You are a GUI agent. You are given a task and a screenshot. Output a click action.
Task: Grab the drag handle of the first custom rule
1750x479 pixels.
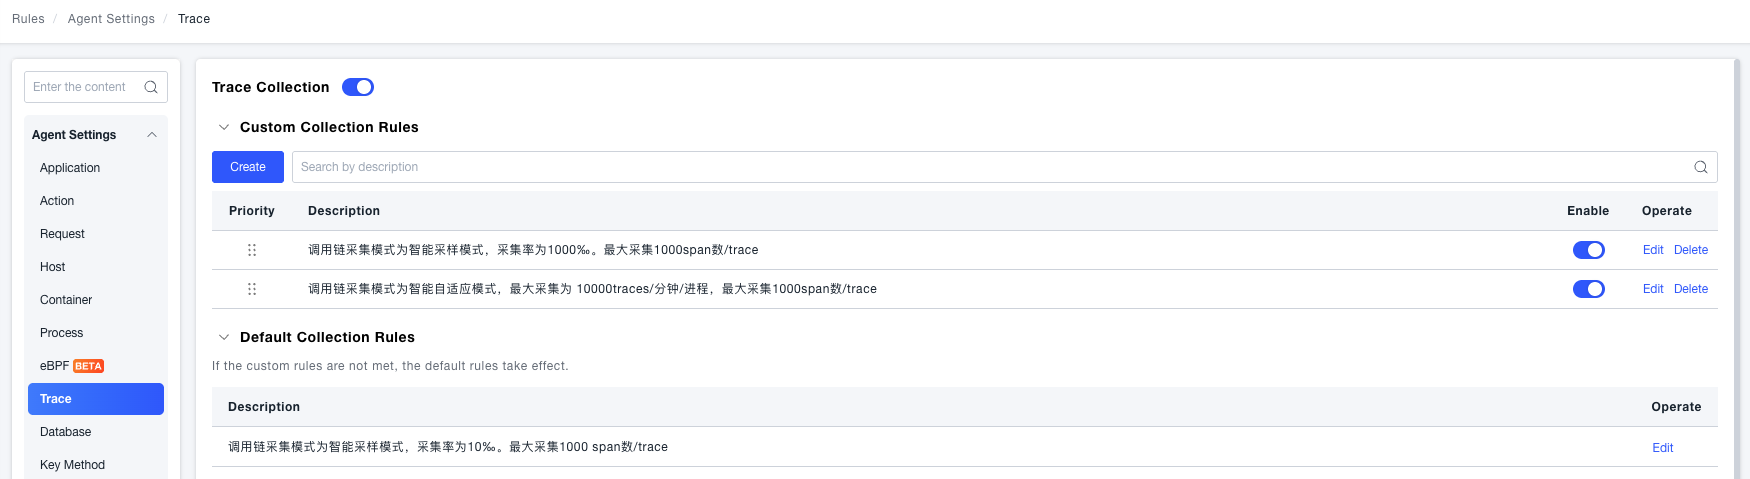252,250
